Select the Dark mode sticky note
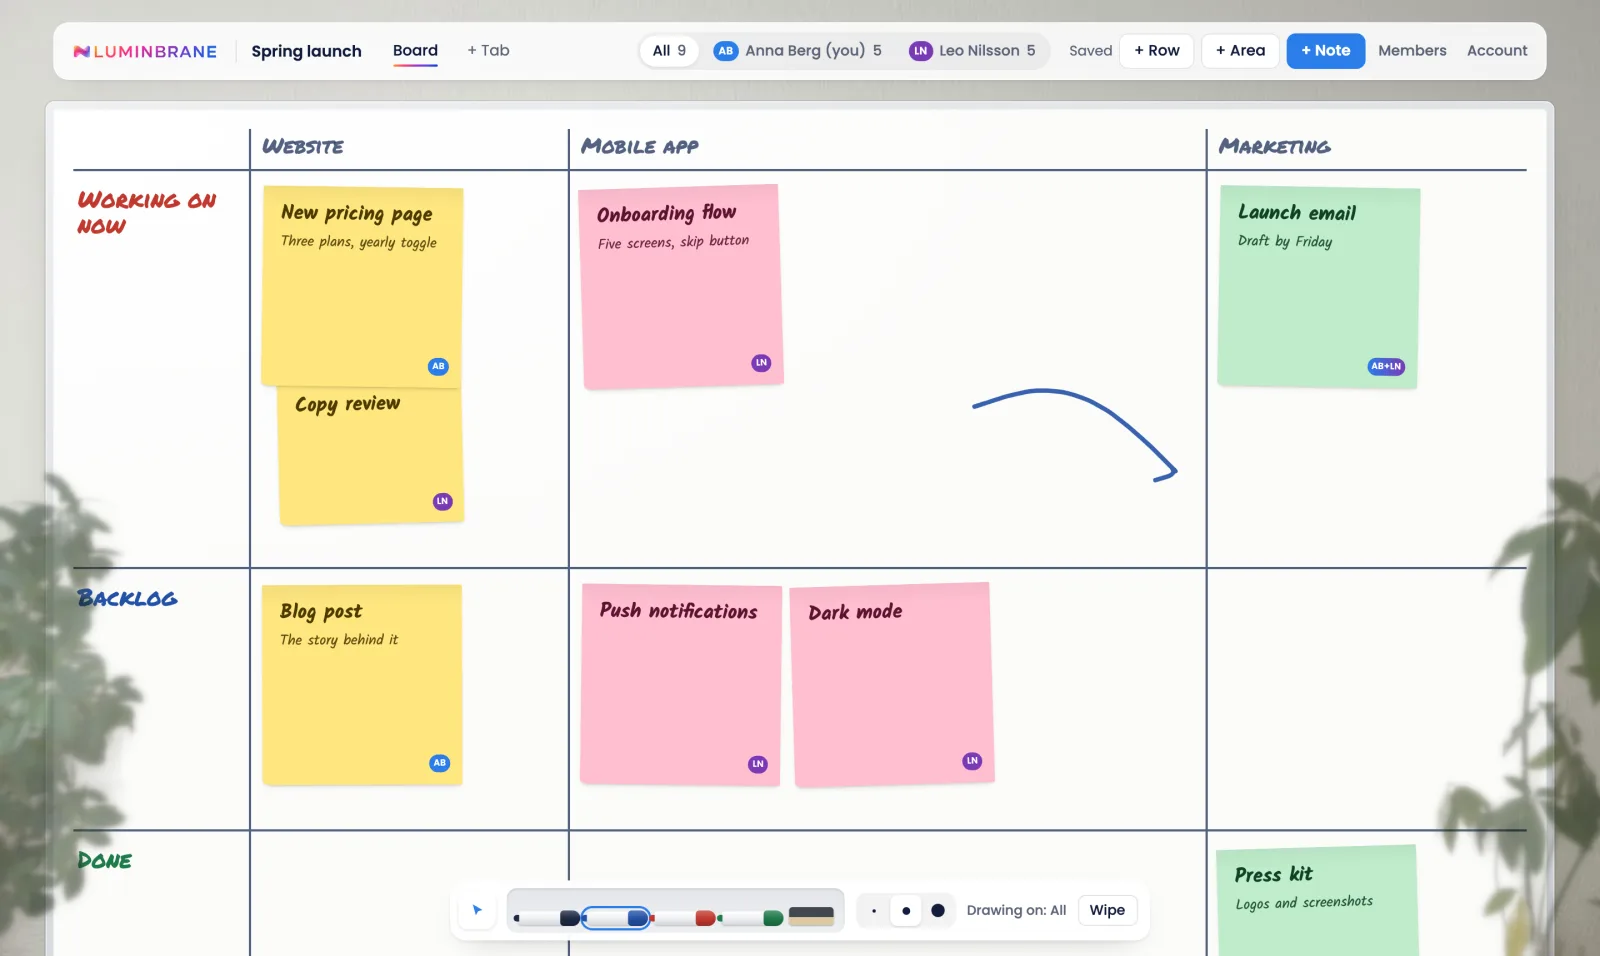This screenshot has height=956, width=1600. pyautogui.click(x=892, y=685)
